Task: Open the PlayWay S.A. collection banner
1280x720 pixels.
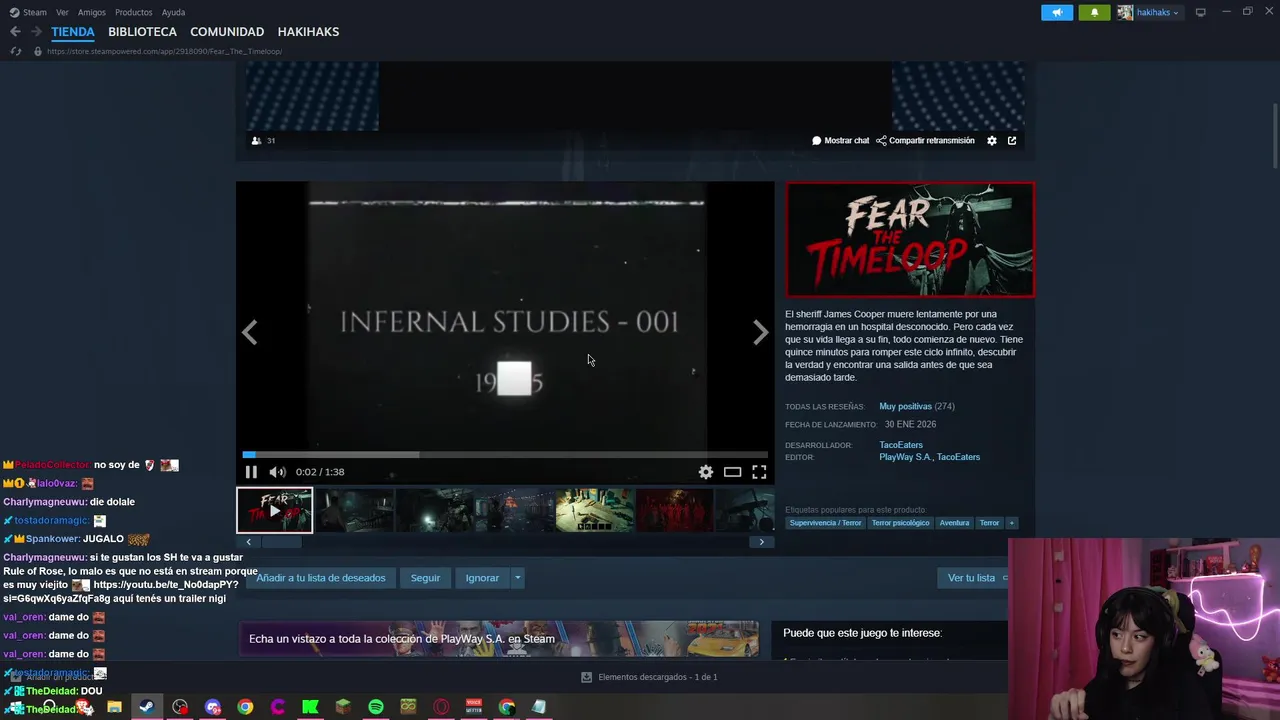Action: (498, 639)
